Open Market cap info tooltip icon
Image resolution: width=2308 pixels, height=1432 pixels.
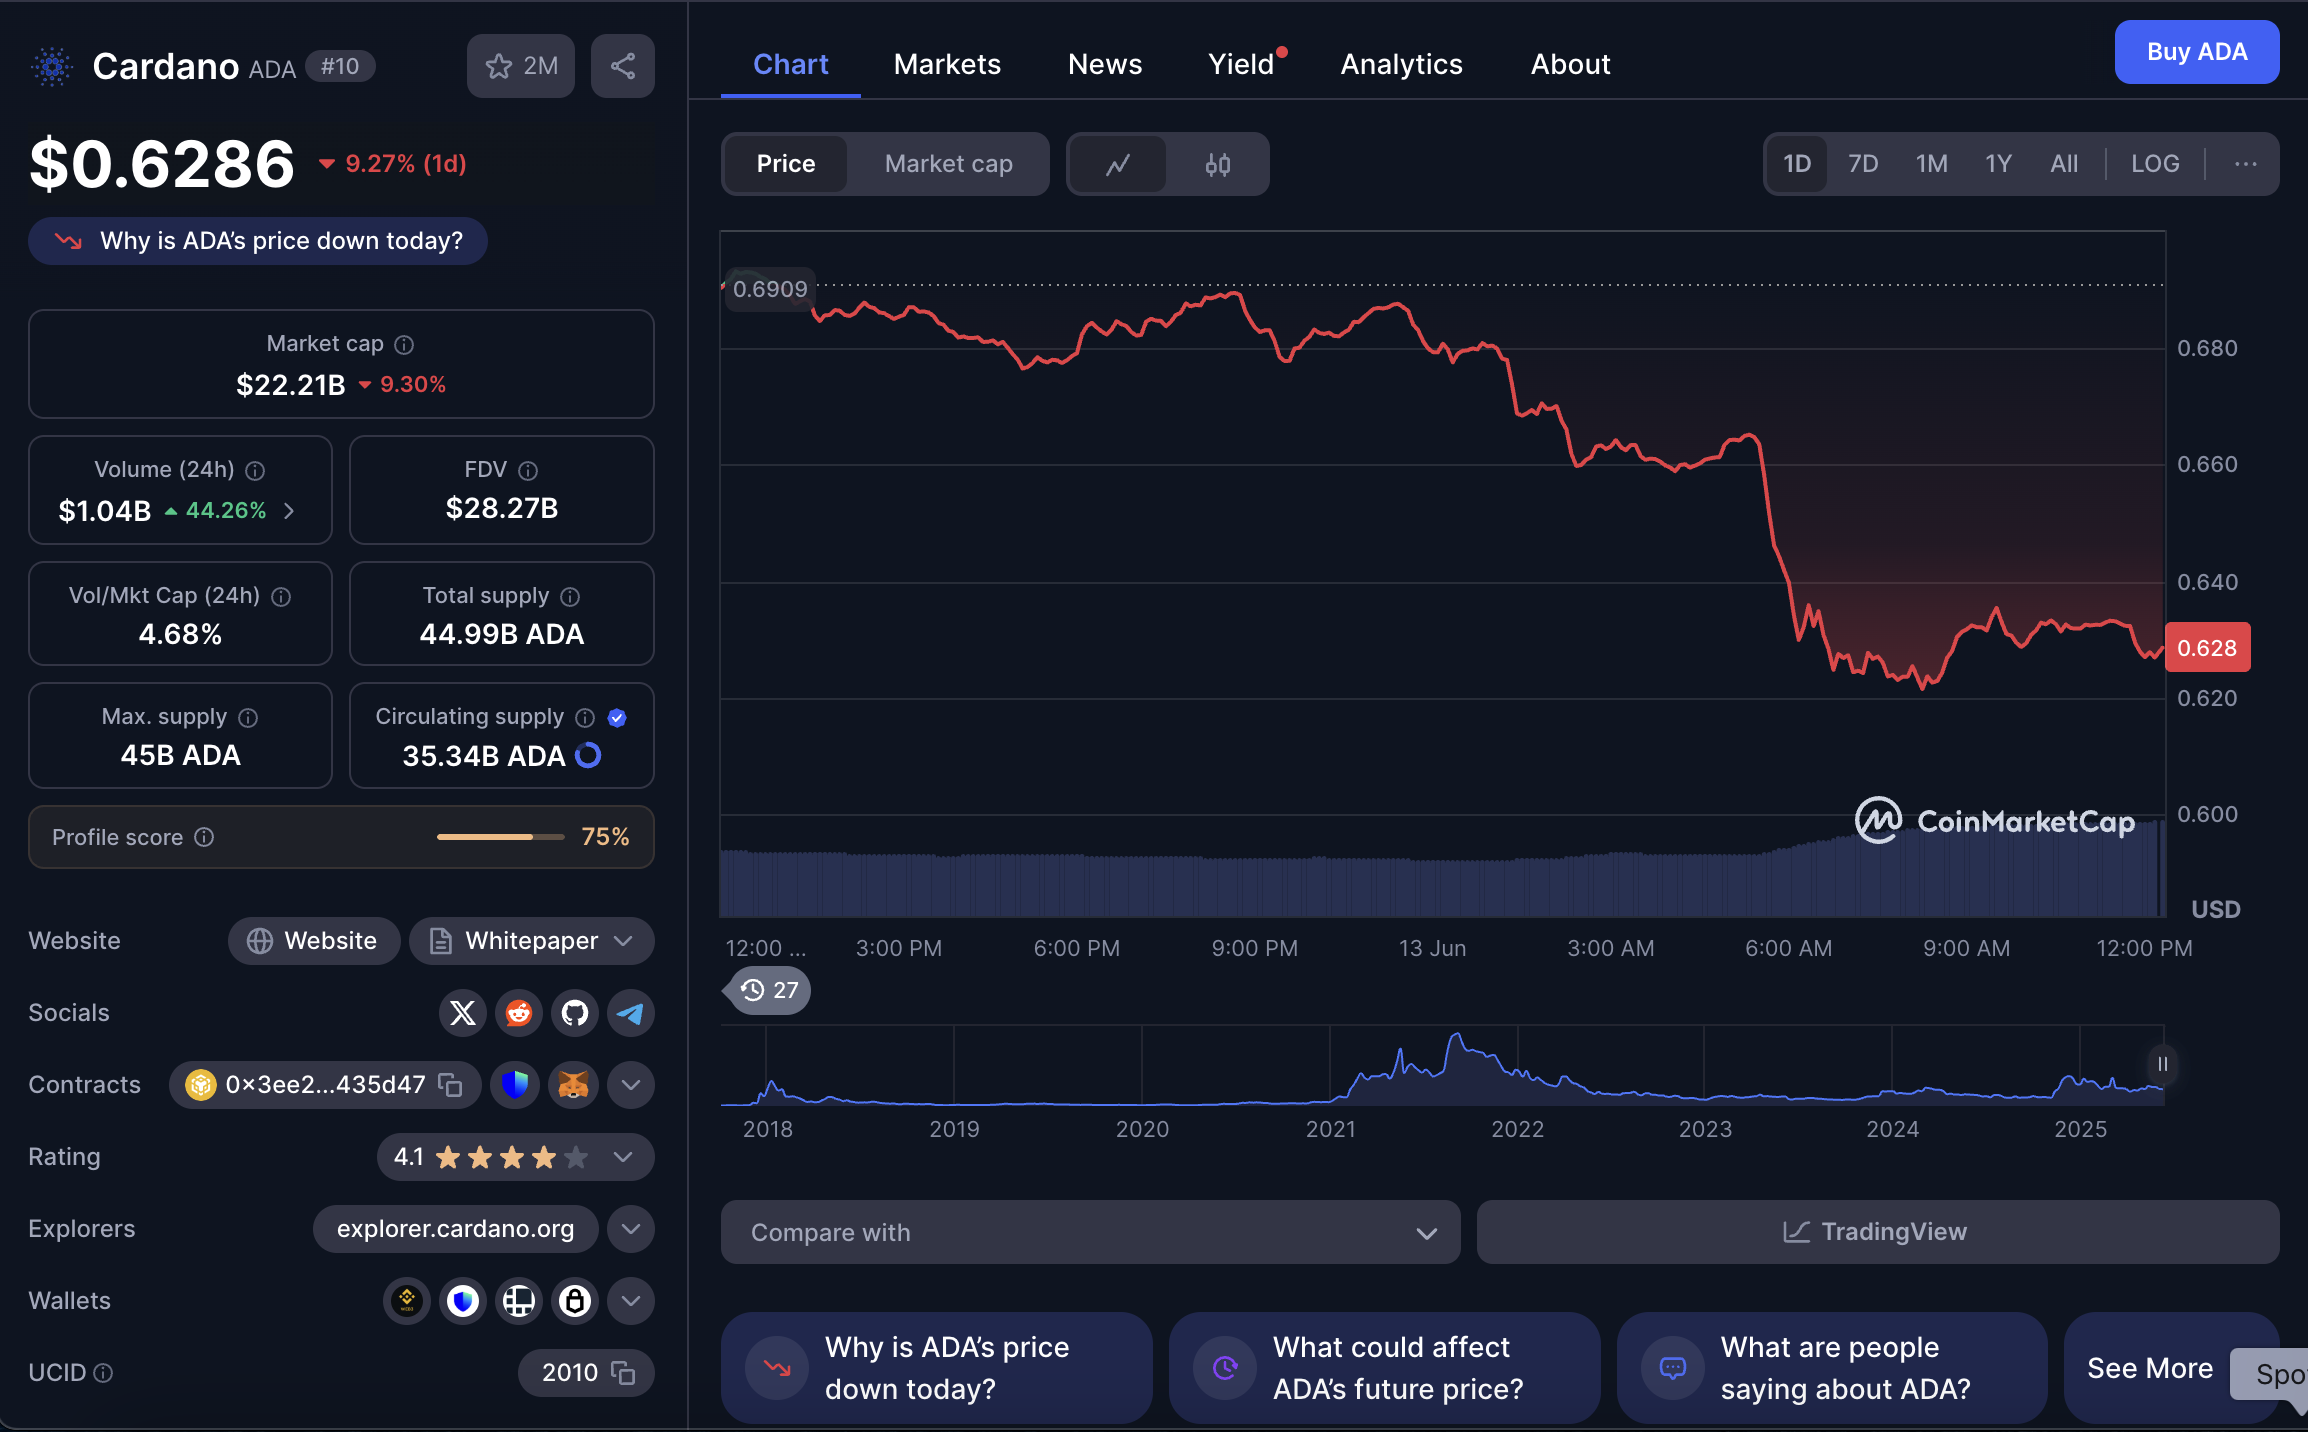coord(404,345)
